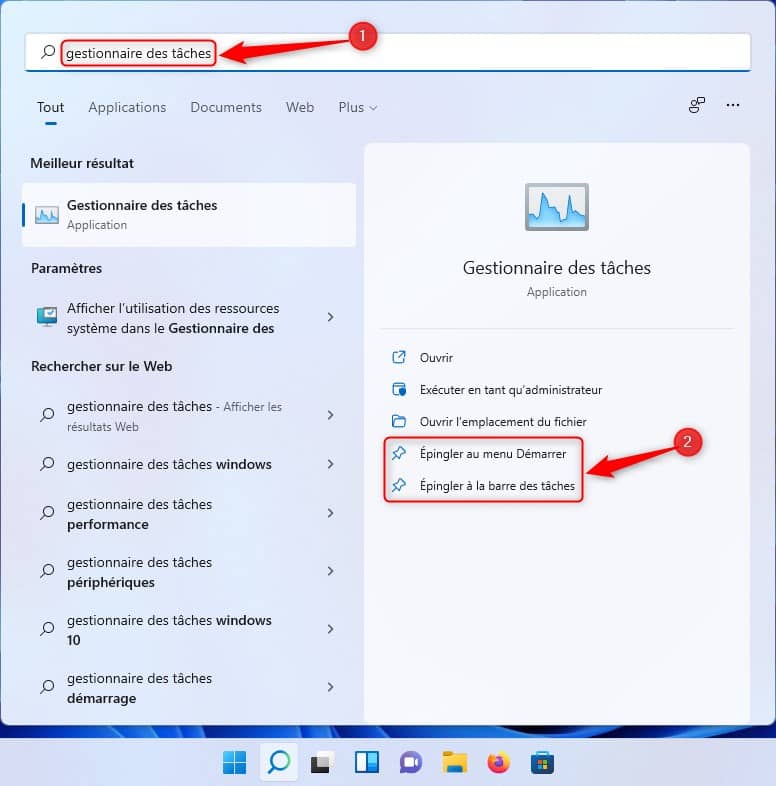Expand chevron for 'gestionnaire des tâches windows'

coord(330,464)
